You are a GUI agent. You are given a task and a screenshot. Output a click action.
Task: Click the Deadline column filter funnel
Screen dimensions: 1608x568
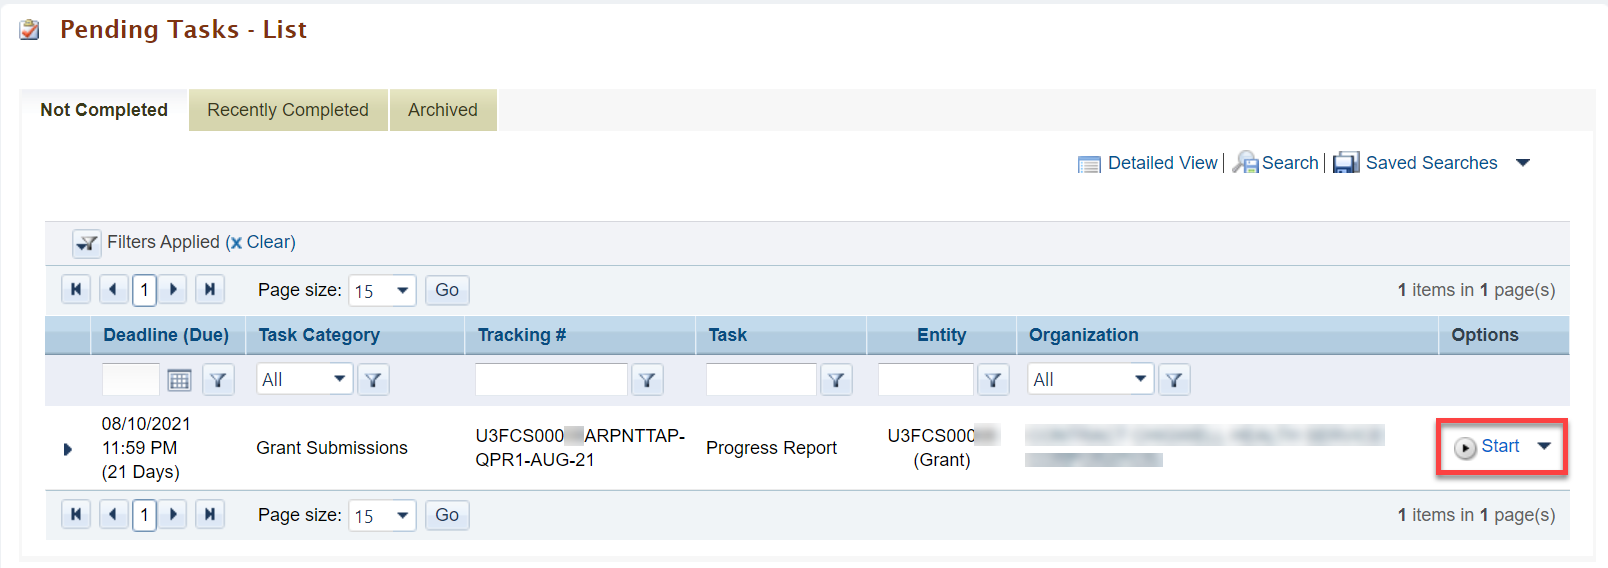[218, 380]
